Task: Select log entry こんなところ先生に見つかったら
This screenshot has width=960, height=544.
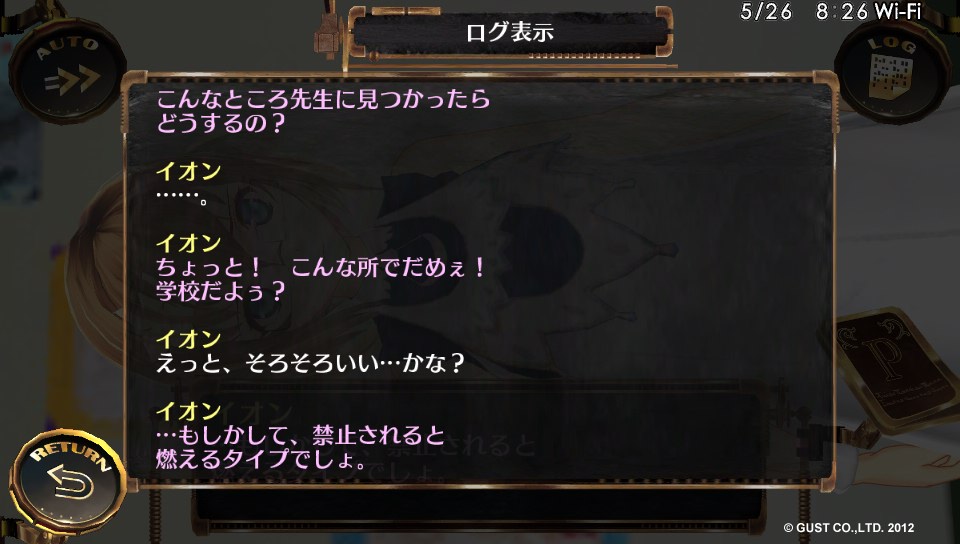Action: (323, 99)
